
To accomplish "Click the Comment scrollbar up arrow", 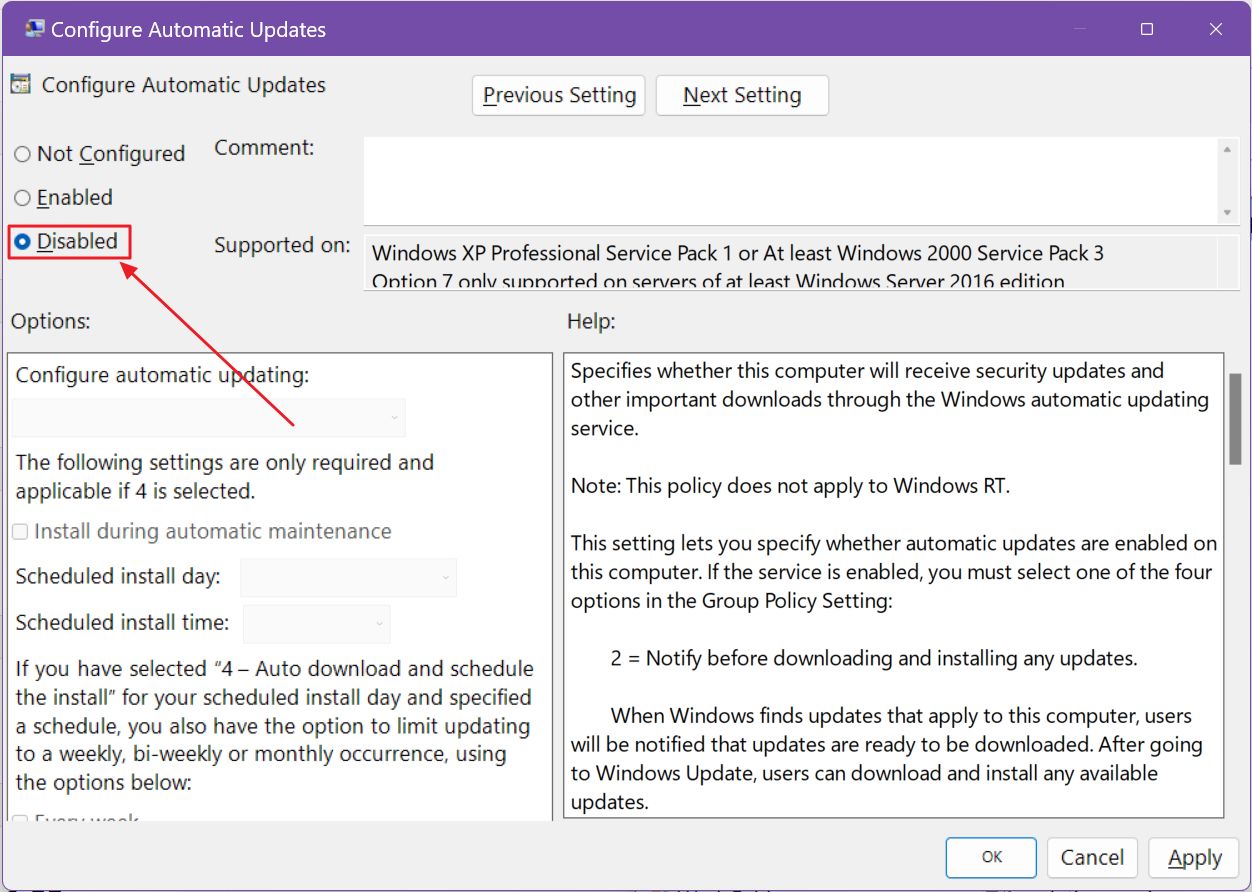I will click(x=1227, y=148).
